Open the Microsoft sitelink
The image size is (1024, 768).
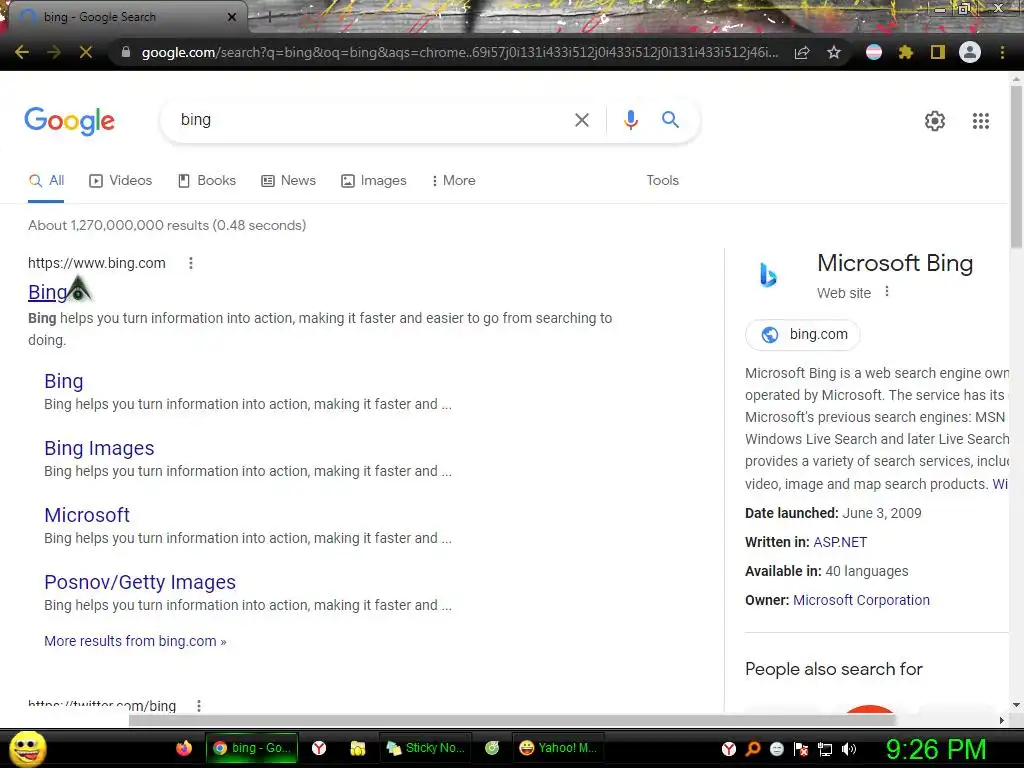(x=87, y=515)
